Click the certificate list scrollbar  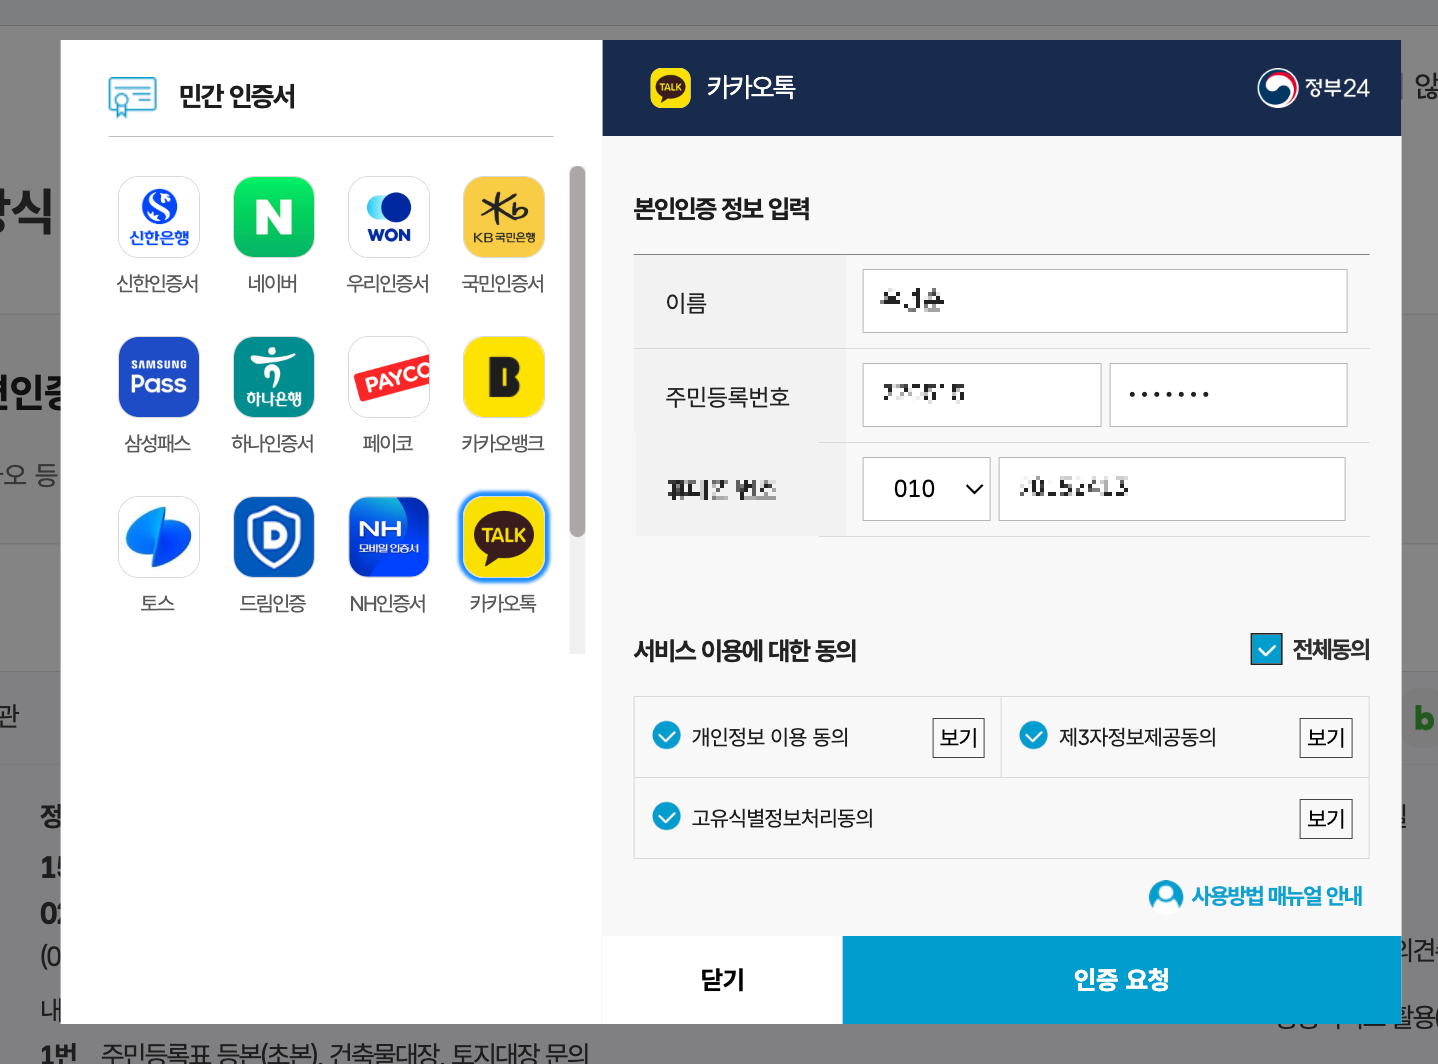pos(577,352)
